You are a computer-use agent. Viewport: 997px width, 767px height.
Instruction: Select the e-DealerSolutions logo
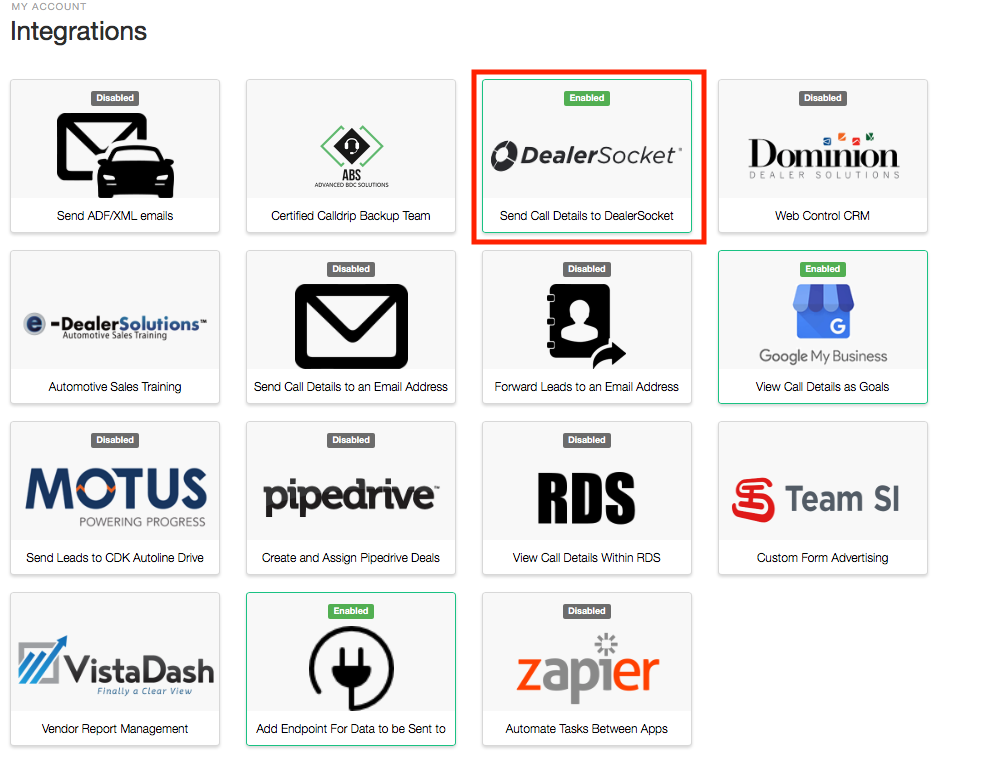115,325
